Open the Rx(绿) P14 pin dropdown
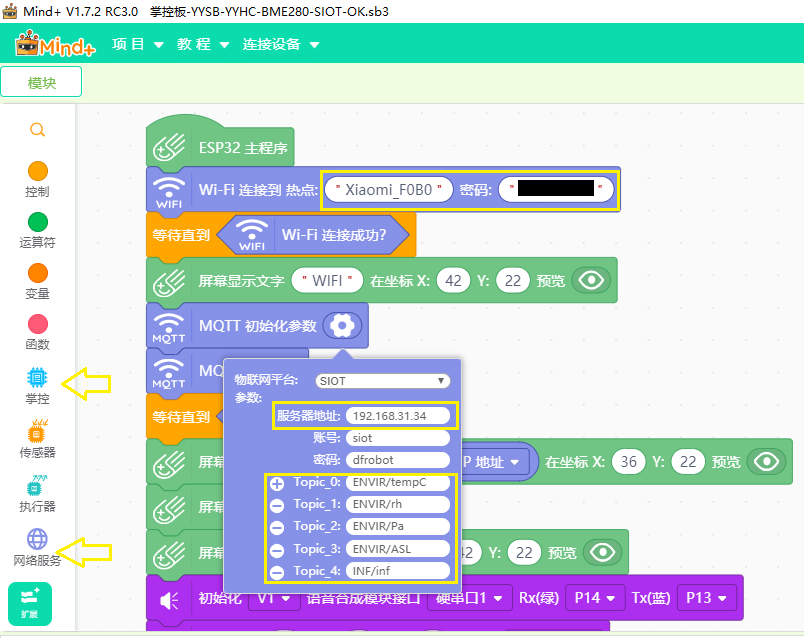804x638 pixels. tap(595, 598)
